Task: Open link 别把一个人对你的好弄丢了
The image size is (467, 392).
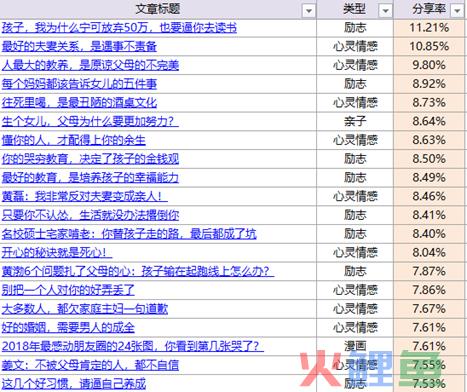Action: click(x=68, y=290)
